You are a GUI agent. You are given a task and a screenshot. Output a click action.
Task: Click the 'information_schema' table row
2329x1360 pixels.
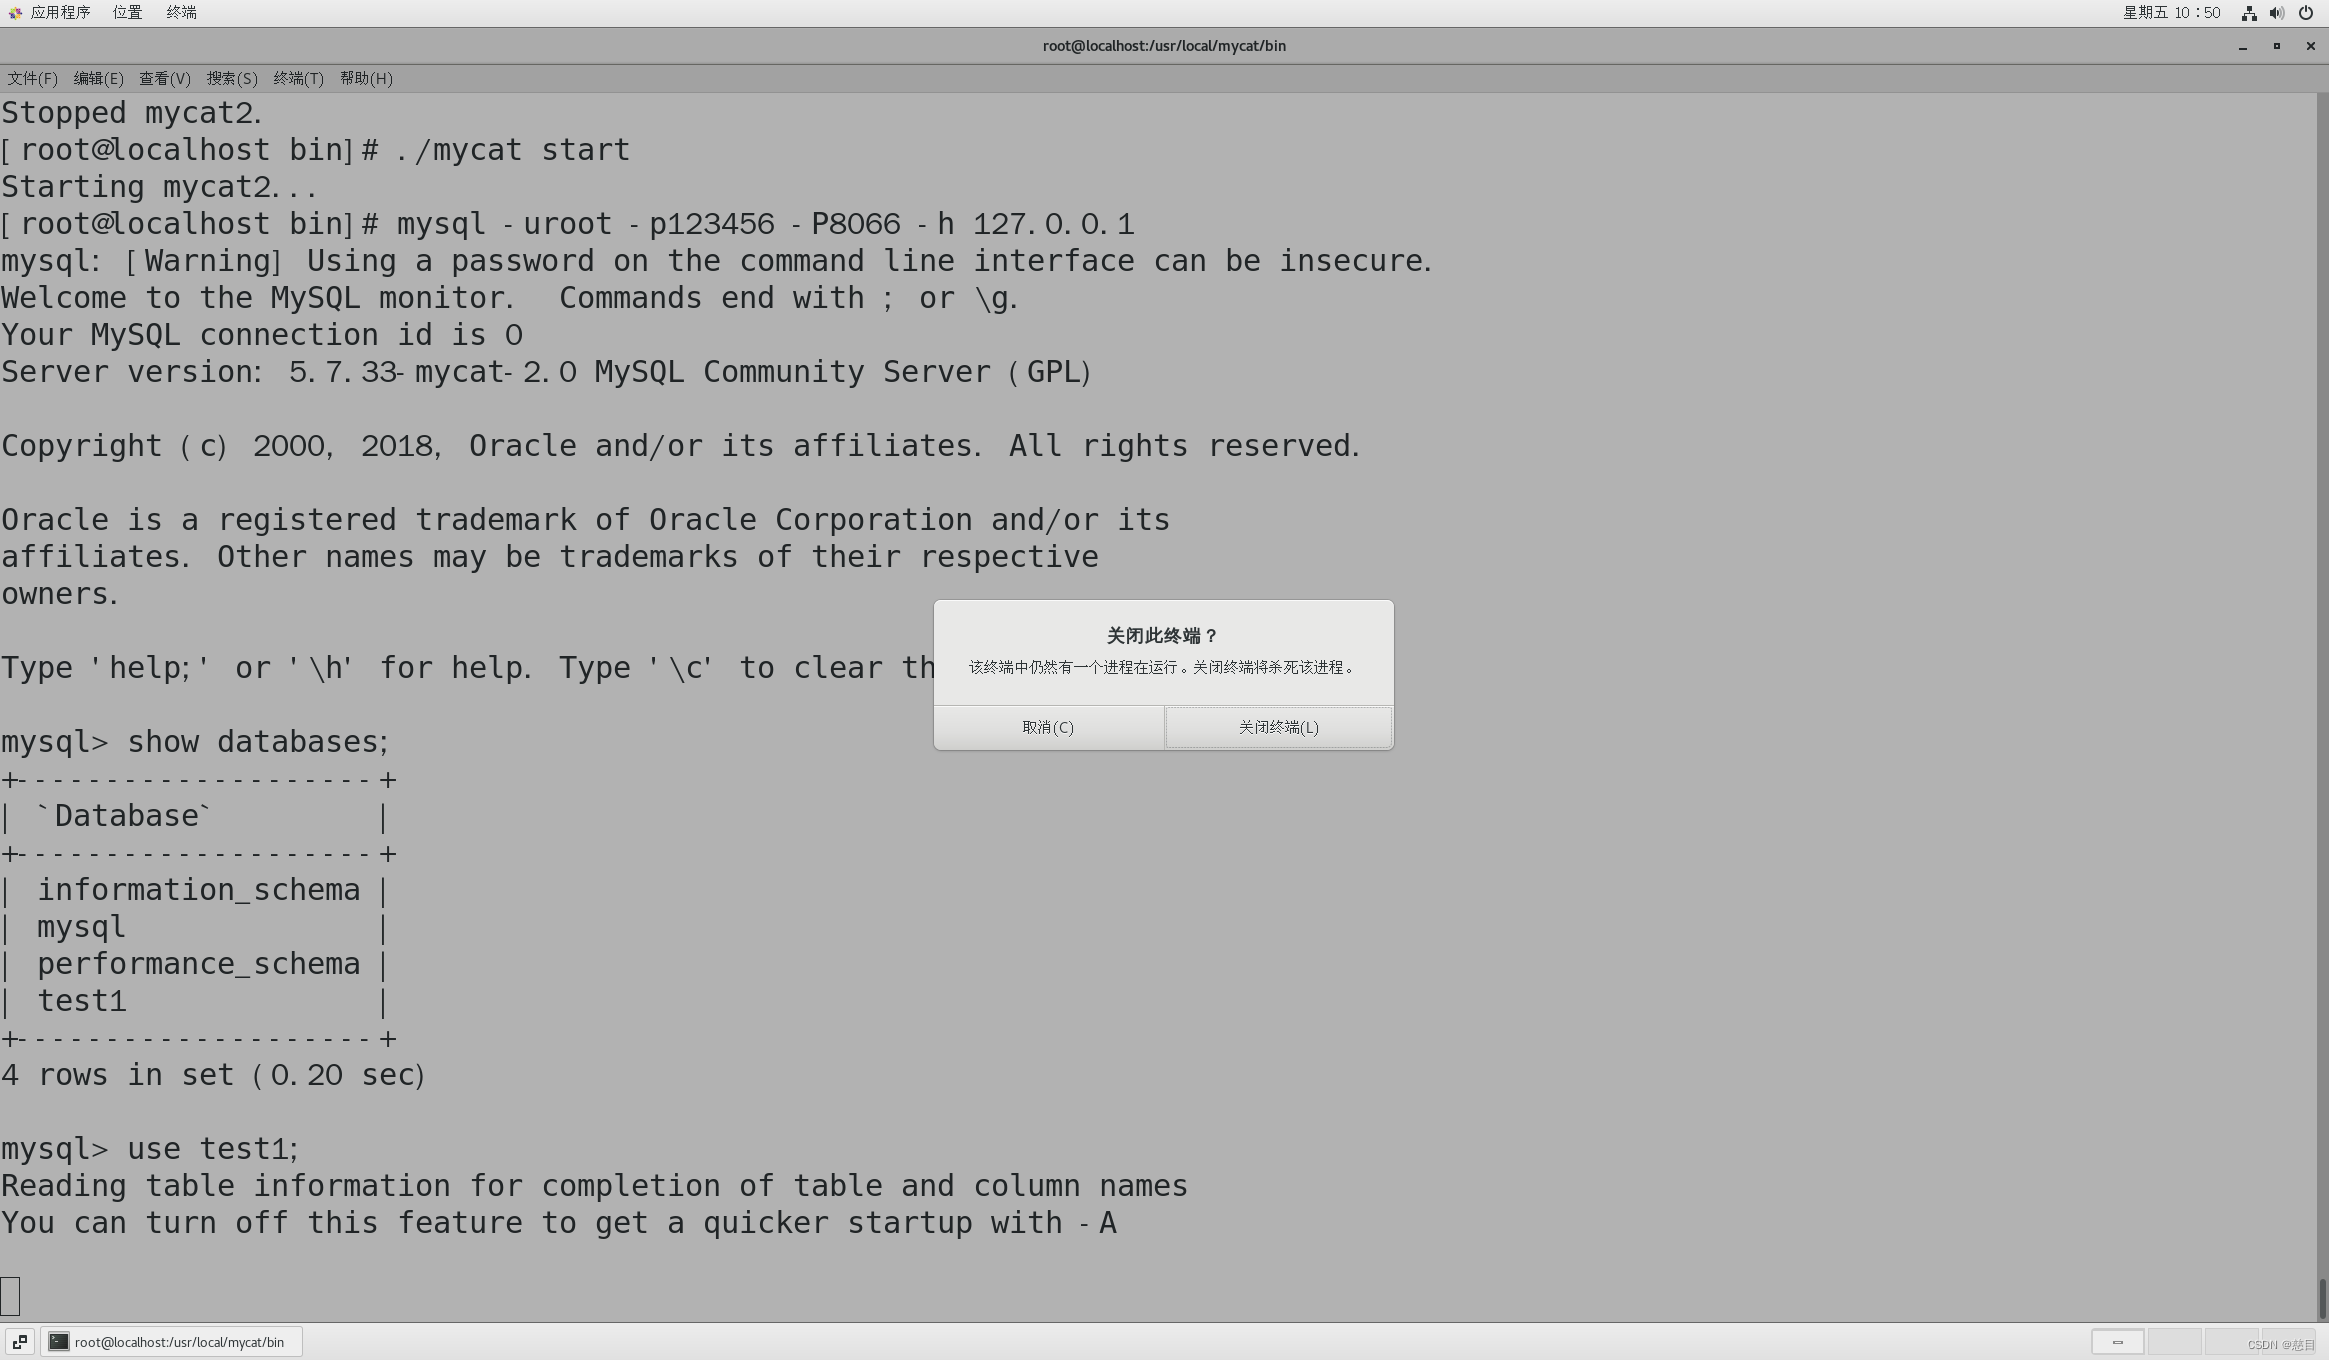(194, 890)
